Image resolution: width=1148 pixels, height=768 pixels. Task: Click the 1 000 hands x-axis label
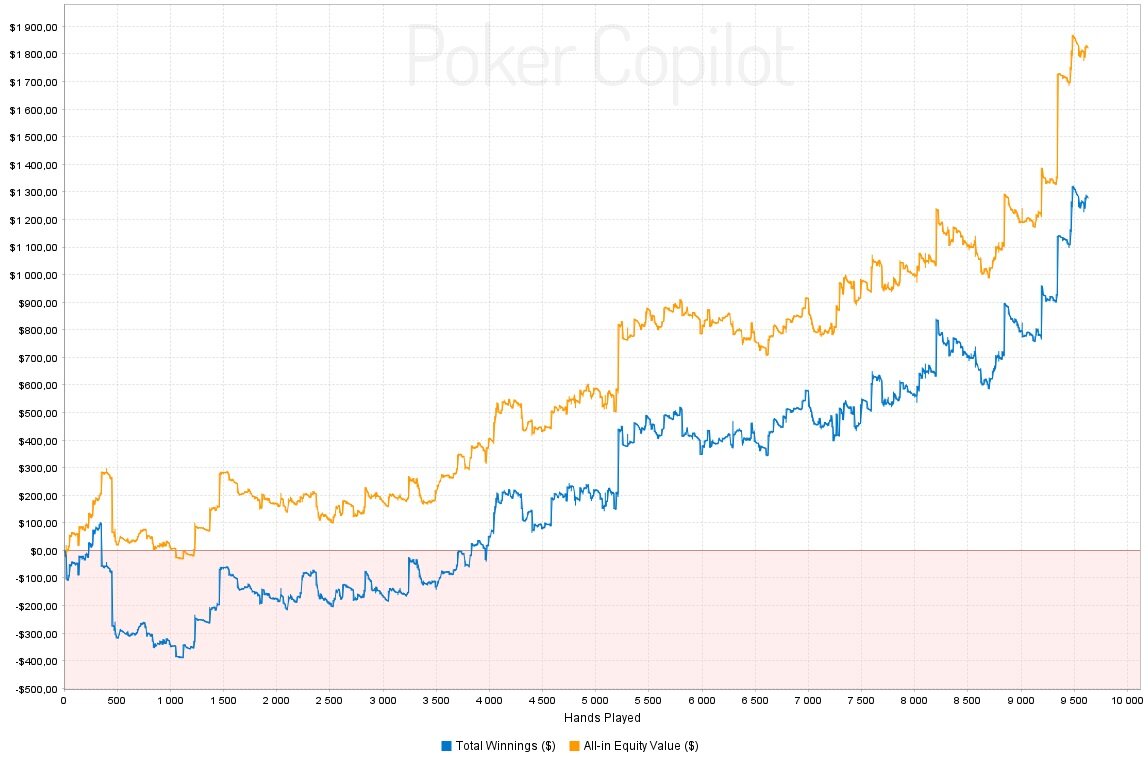[x=170, y=700]
